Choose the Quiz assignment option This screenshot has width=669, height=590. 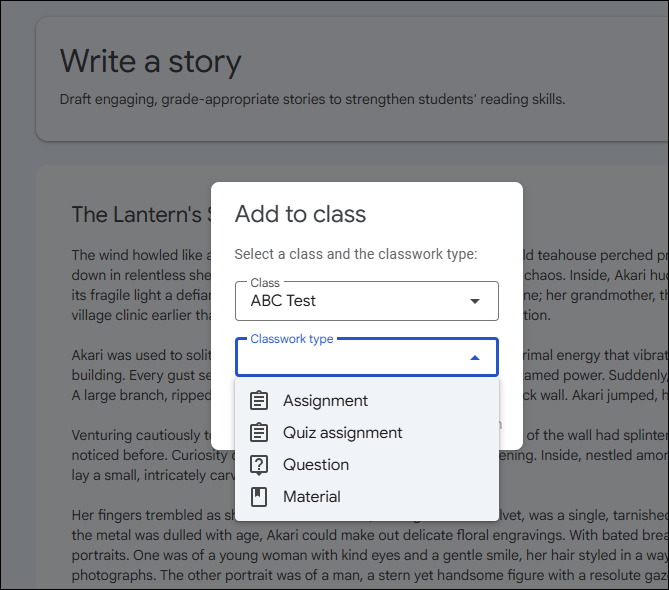click(367, 433)
